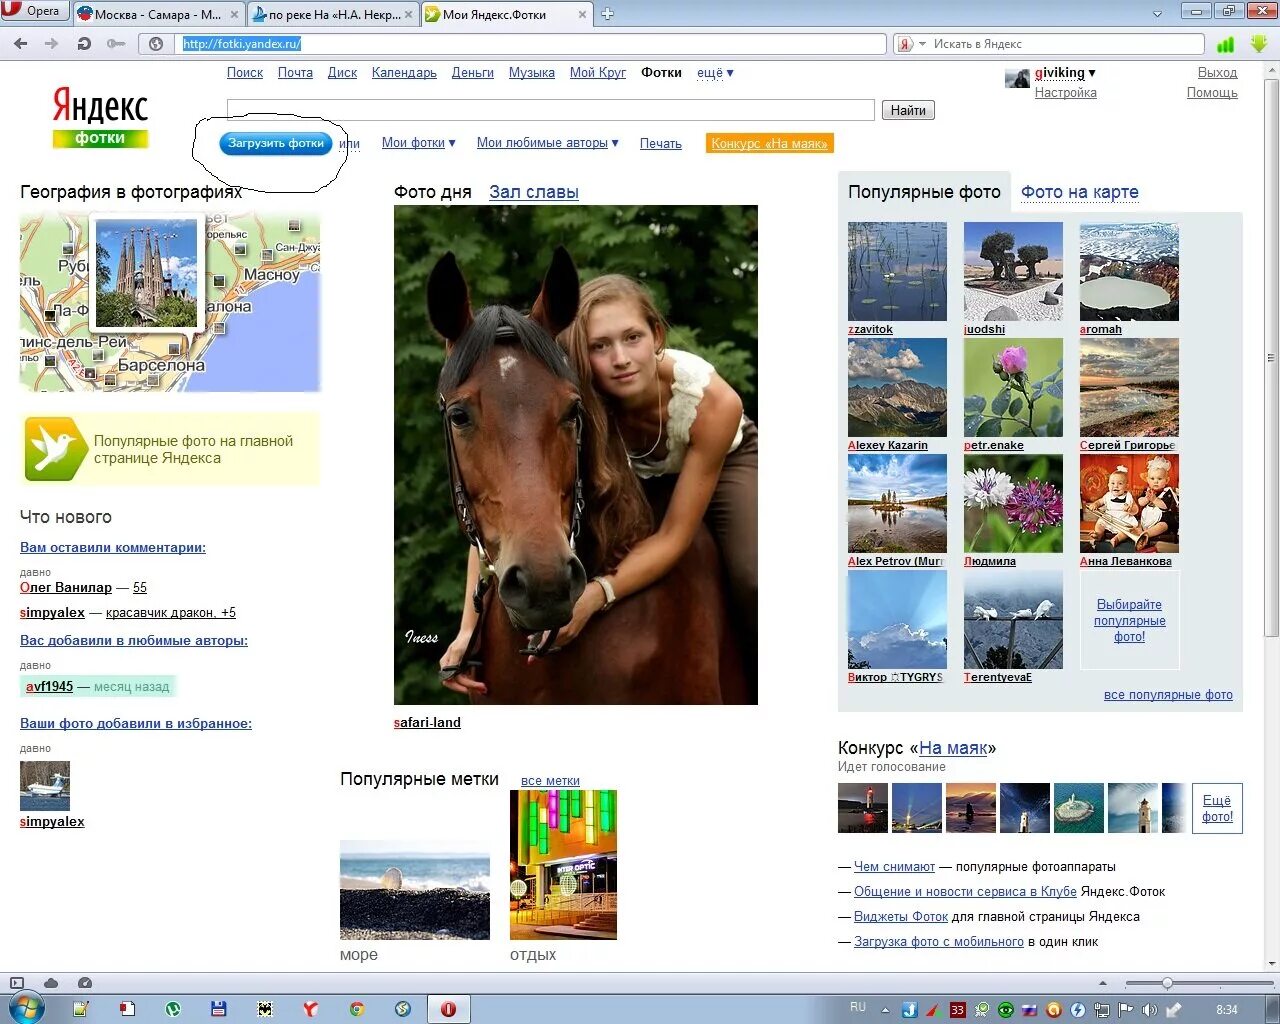This screenshot has width=1280, height=1024.
Task: Launch uTorrent from the taskbar
Action: point(173,1009)
